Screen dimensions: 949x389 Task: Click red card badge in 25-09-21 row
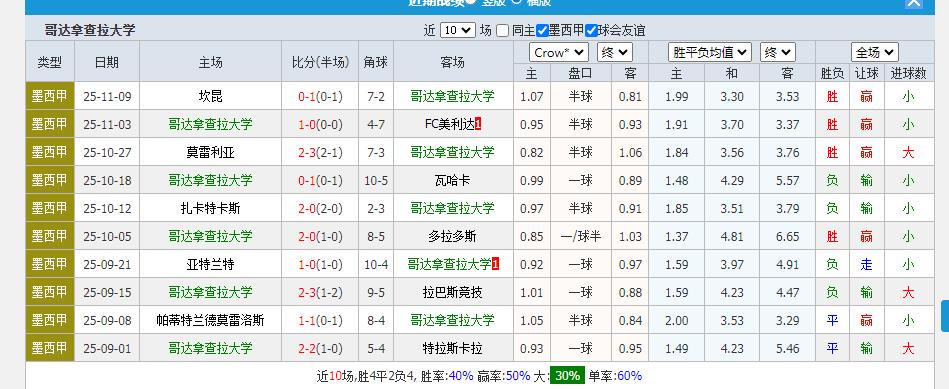(x=495, y=264)
